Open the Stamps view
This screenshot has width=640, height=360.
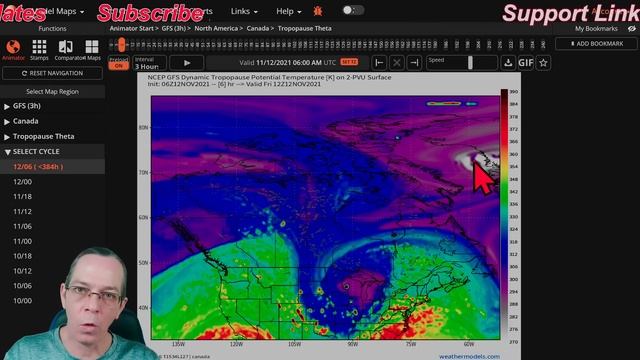[39, 50]
